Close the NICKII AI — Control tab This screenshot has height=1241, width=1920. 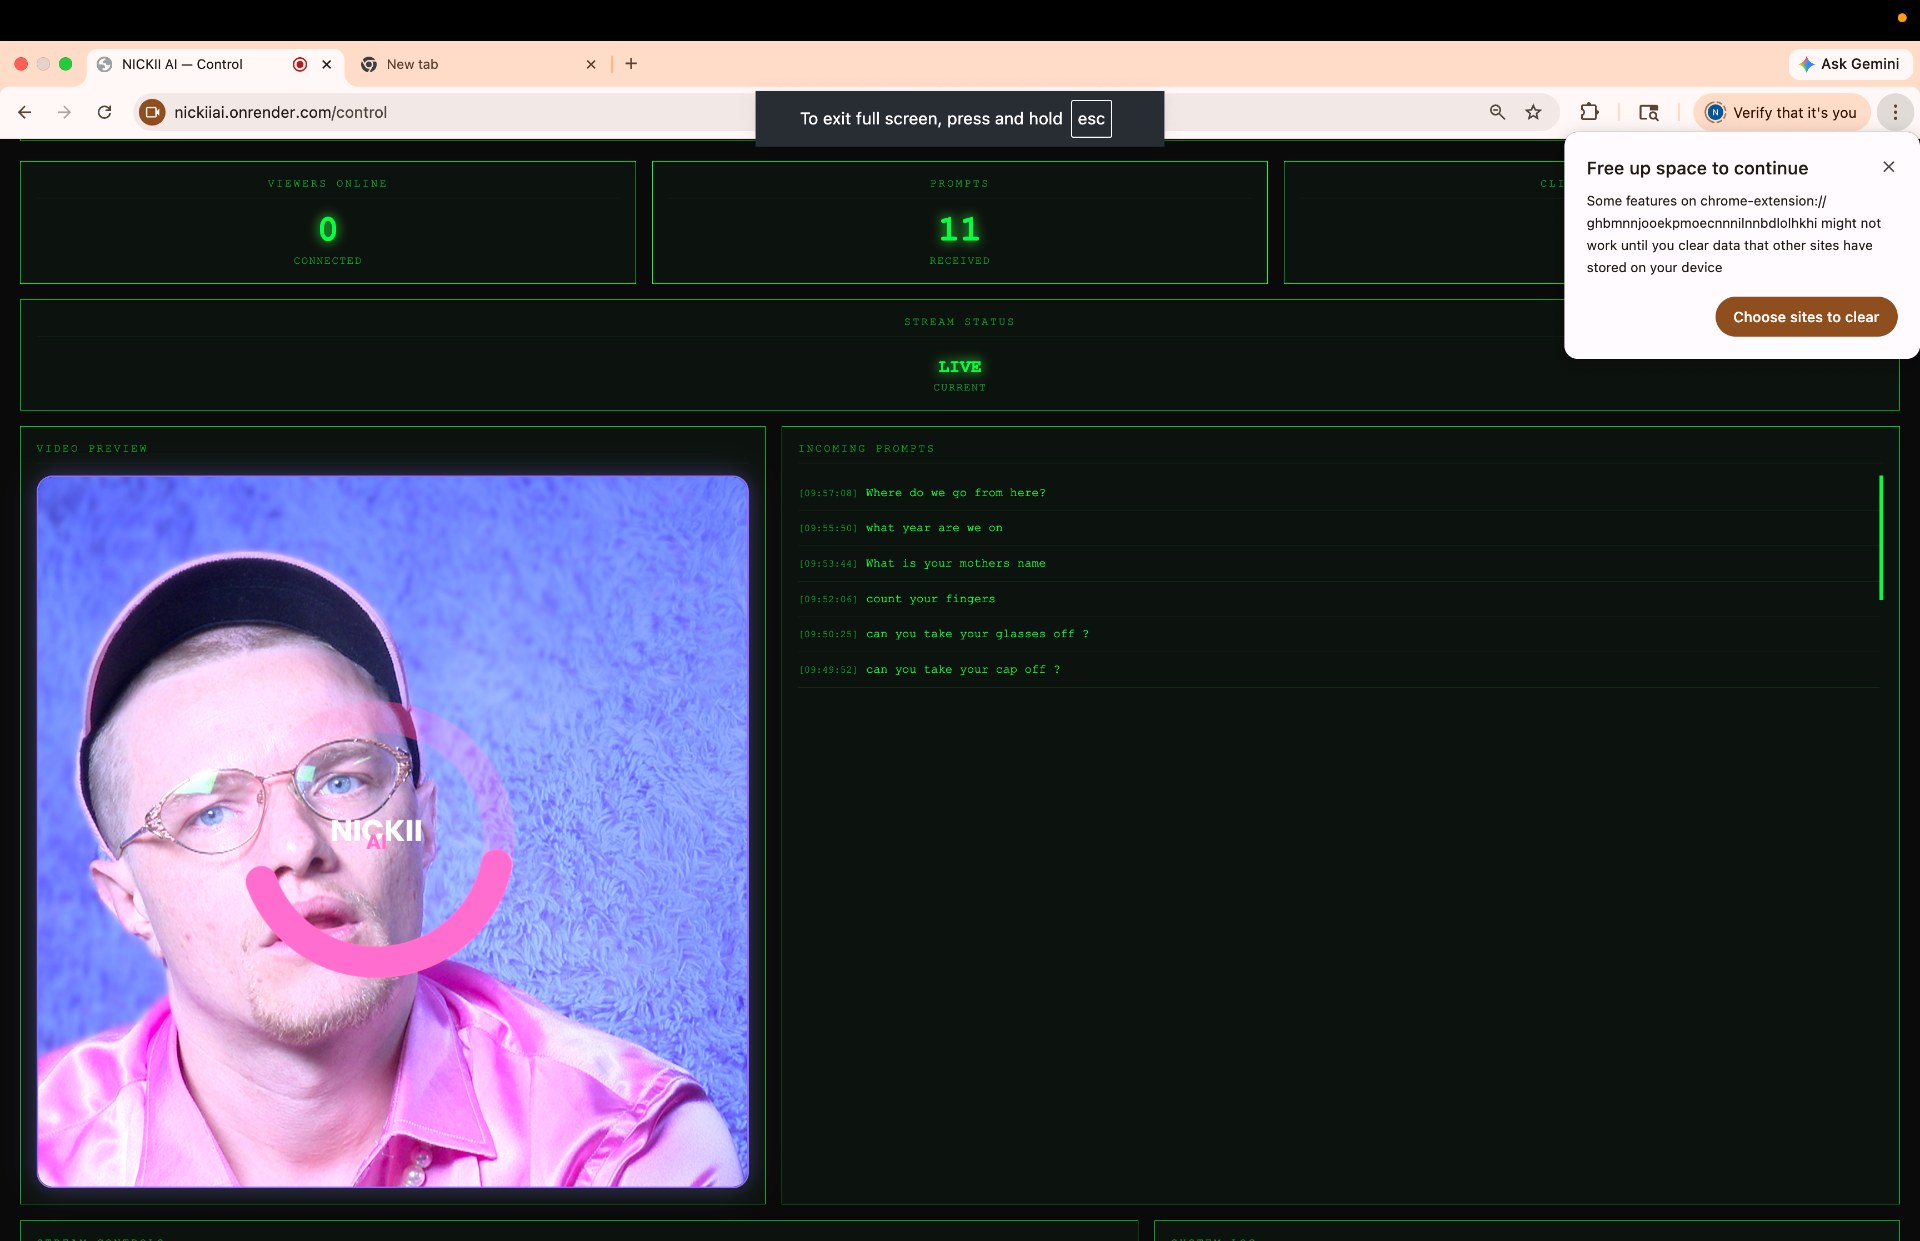point(326,64)
